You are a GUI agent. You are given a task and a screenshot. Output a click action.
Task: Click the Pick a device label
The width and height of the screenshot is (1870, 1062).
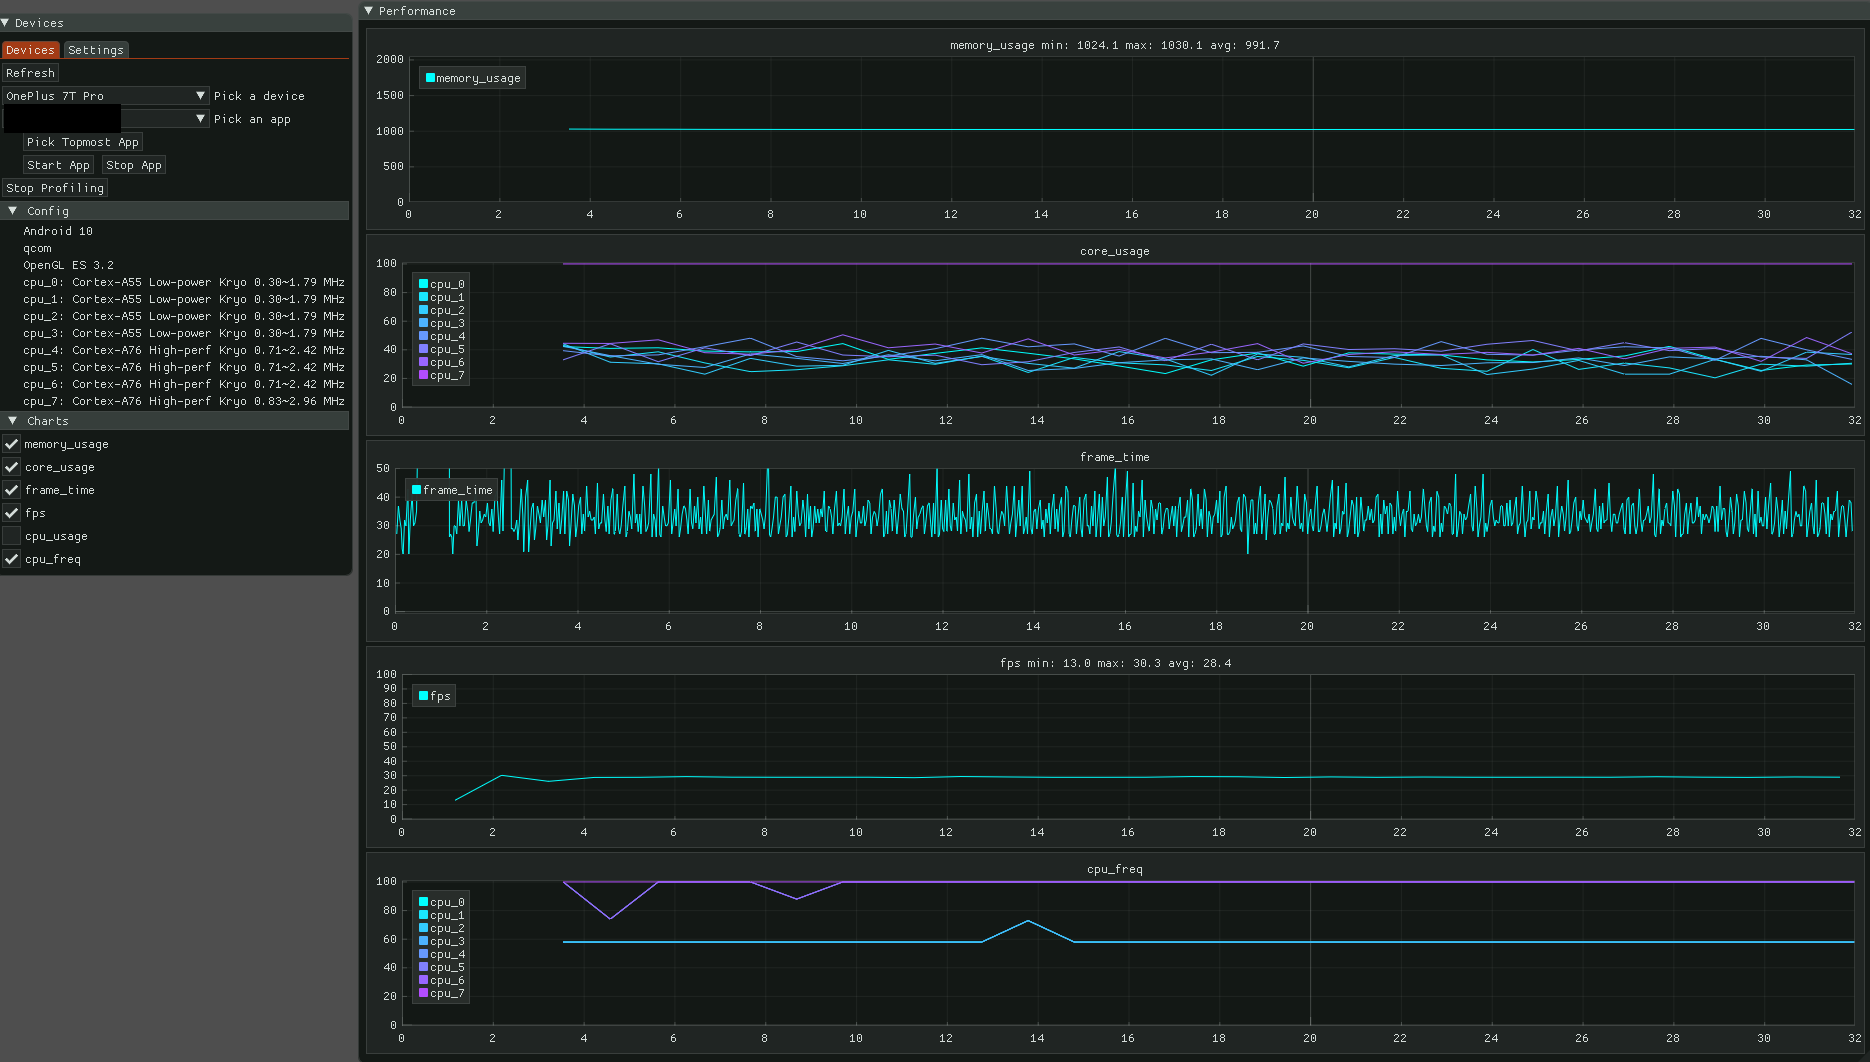coord(259,96)
